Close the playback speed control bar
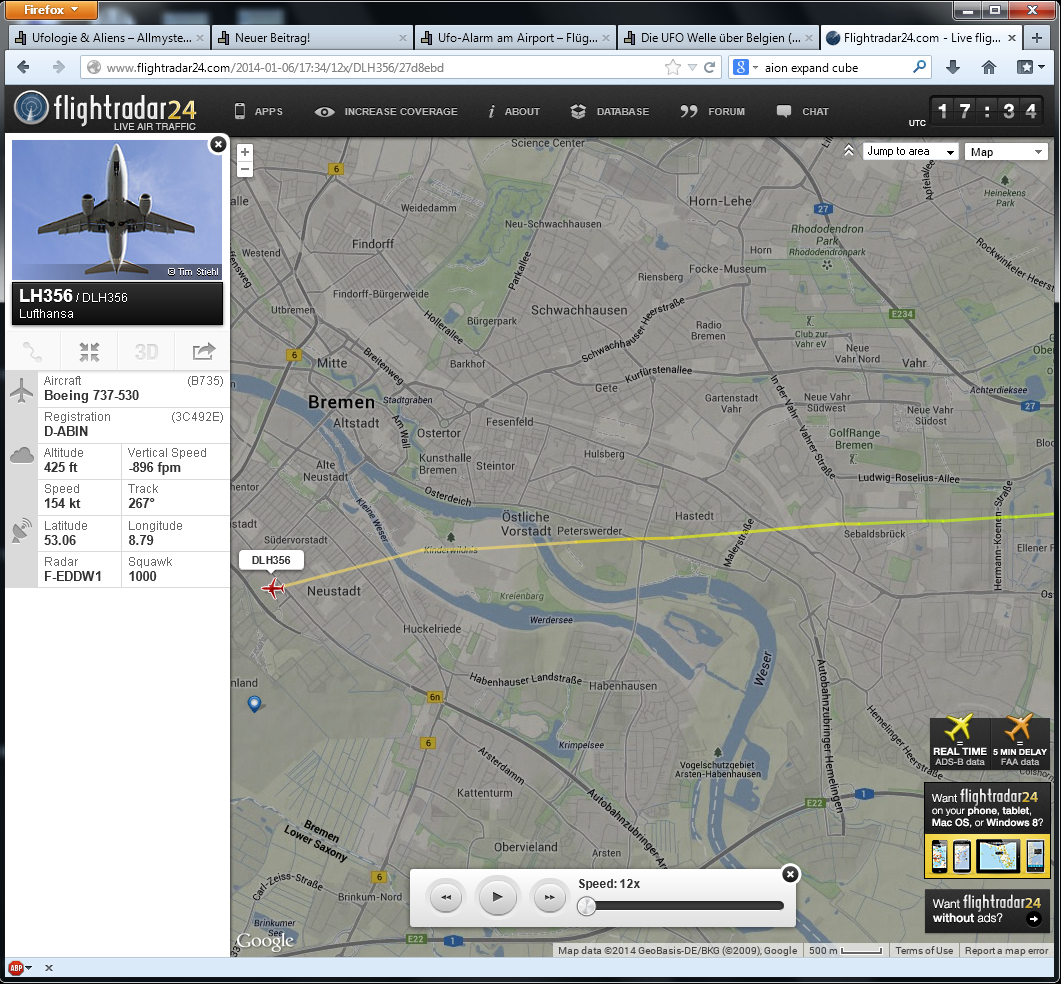 click(x=790, y=874)
